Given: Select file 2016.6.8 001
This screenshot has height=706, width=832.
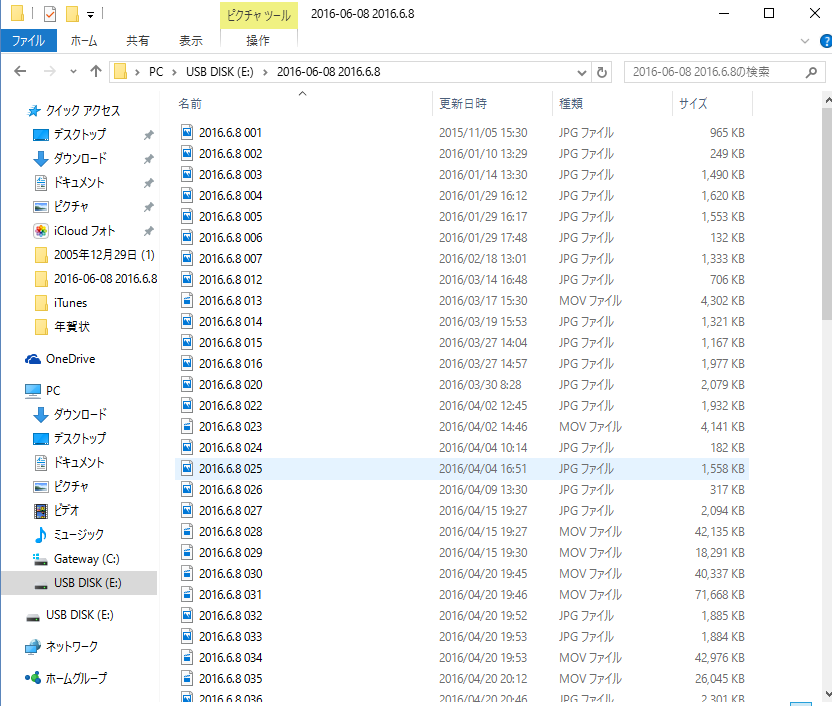Looking at the screenshot, I should tap(230, 133).
